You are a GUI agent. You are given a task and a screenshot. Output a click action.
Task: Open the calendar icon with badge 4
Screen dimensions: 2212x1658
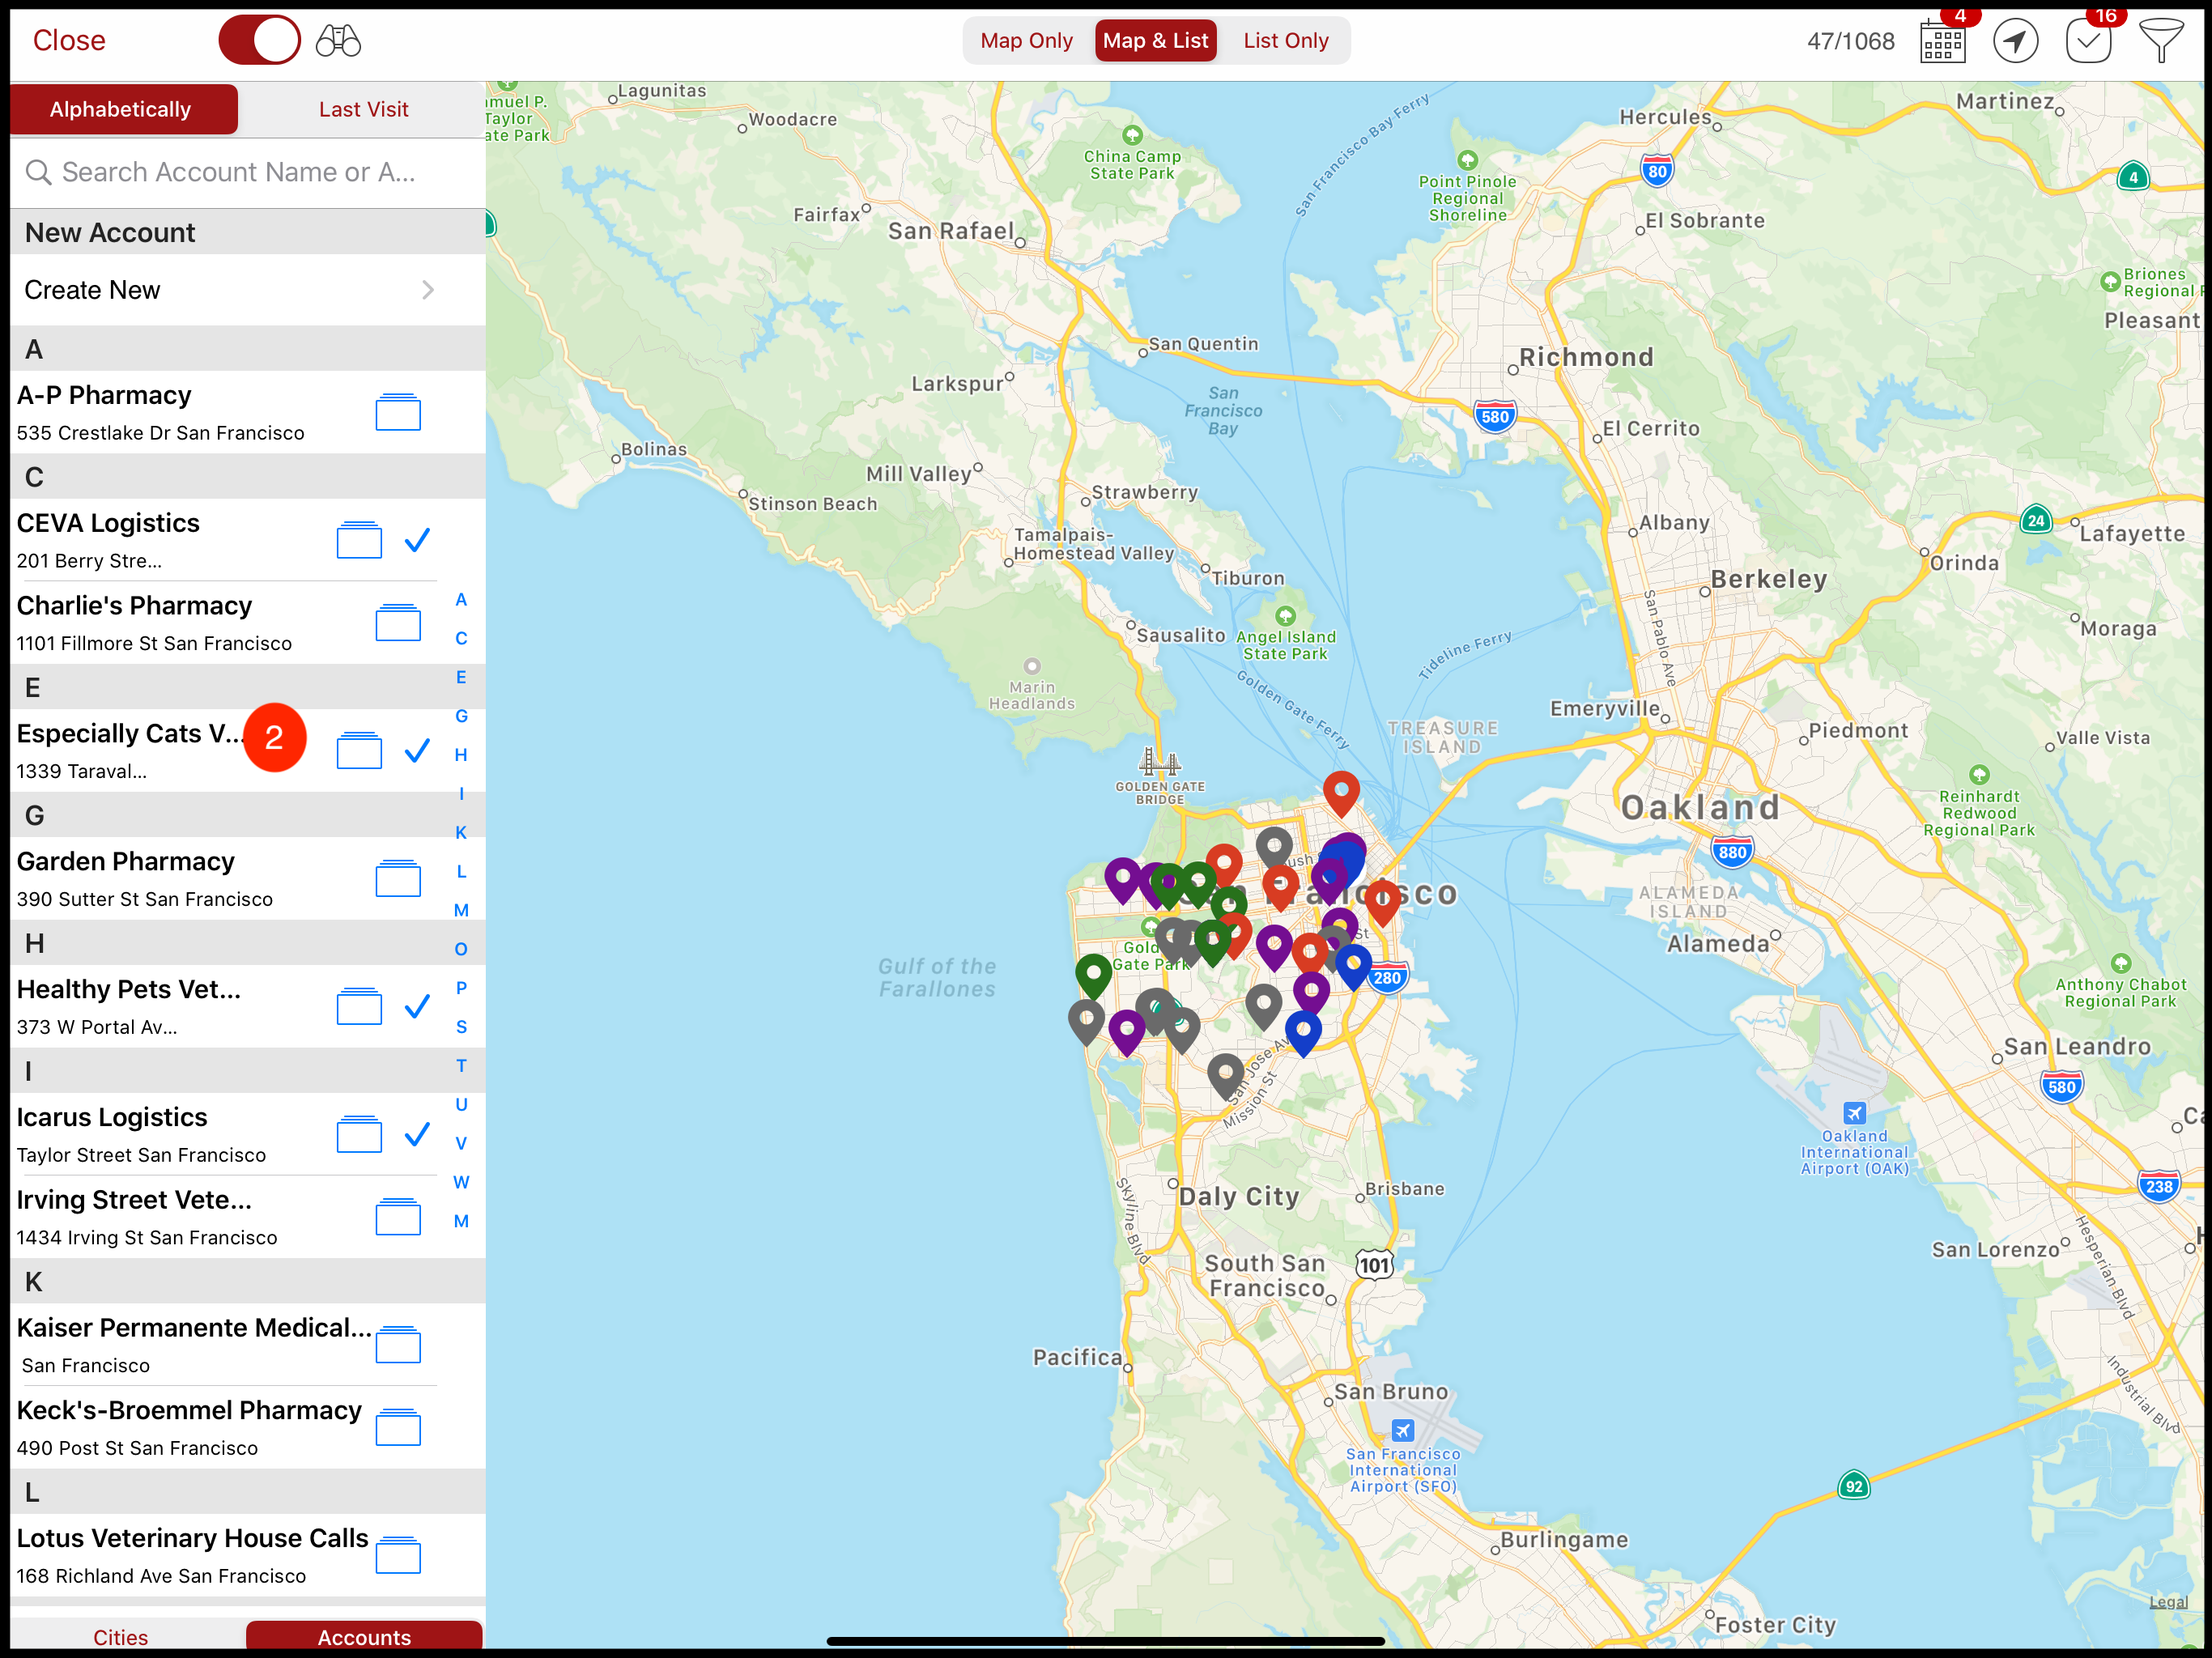pos(1942,41)
